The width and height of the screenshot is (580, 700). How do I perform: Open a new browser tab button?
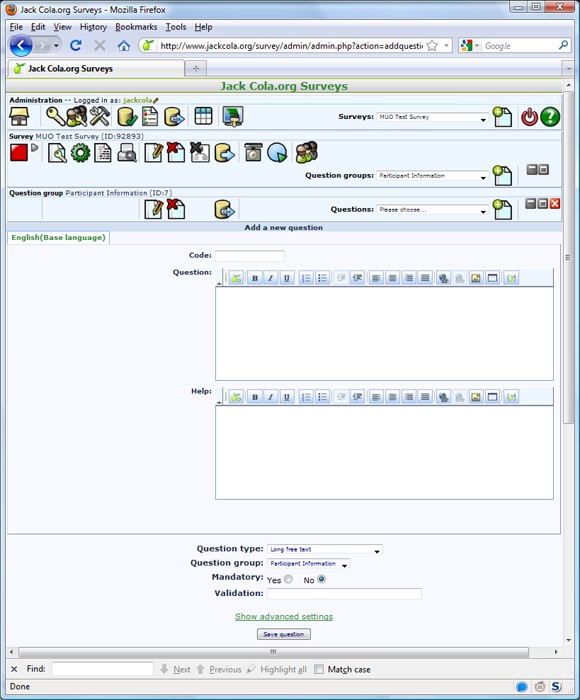coord(196,68)
